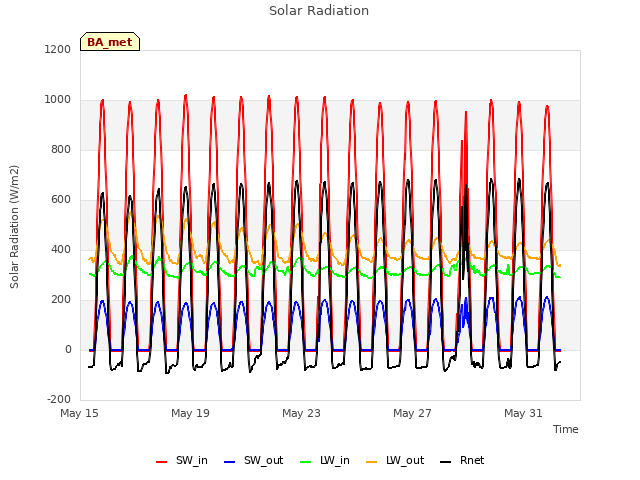The width and height of the screenshot is (640, 480).
Task: Toggle the SW_out legend entry
Action: 253,460
